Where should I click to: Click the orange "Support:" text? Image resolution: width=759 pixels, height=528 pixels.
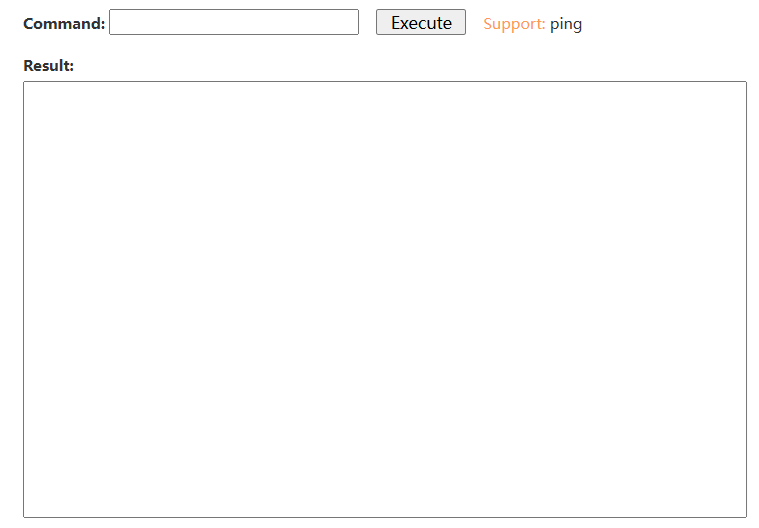tap(514, 23)
